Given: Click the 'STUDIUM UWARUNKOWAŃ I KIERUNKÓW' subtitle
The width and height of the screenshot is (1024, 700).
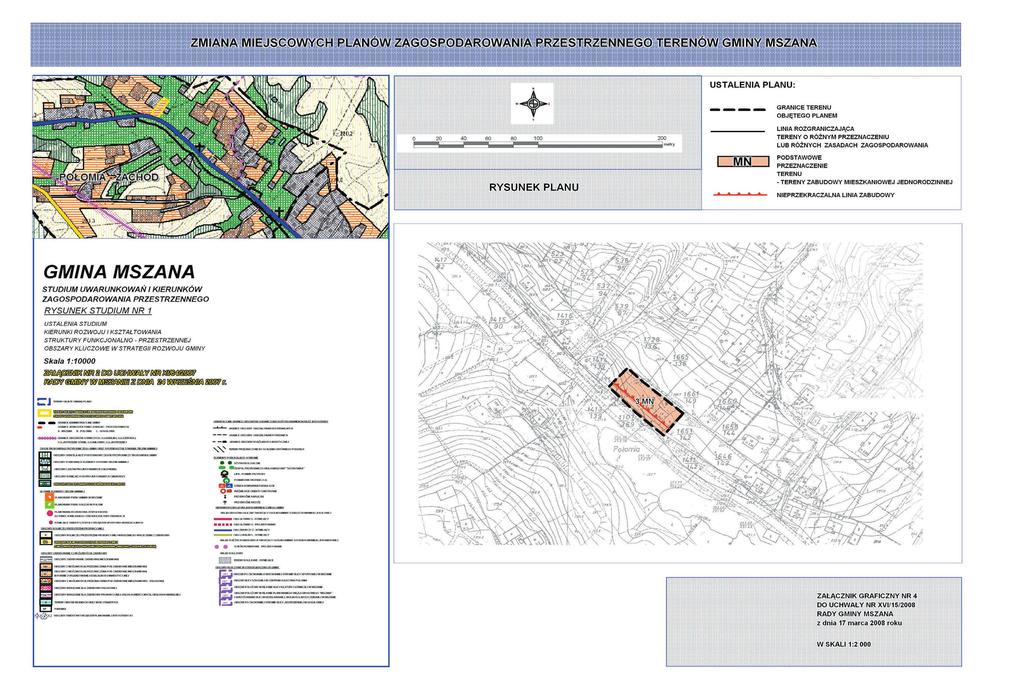Looking at the screenshot, I should coord(122,289).
